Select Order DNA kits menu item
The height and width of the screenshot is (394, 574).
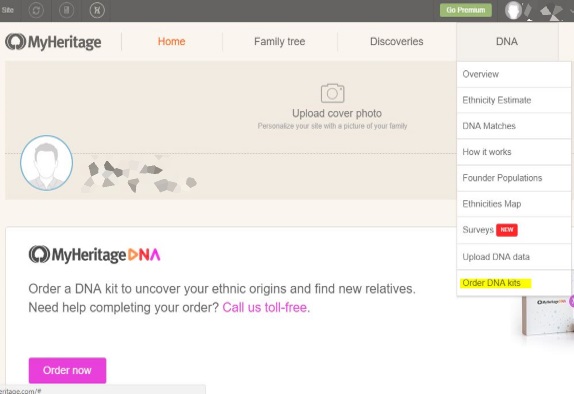pyautogui.click(x=514, y=283)
